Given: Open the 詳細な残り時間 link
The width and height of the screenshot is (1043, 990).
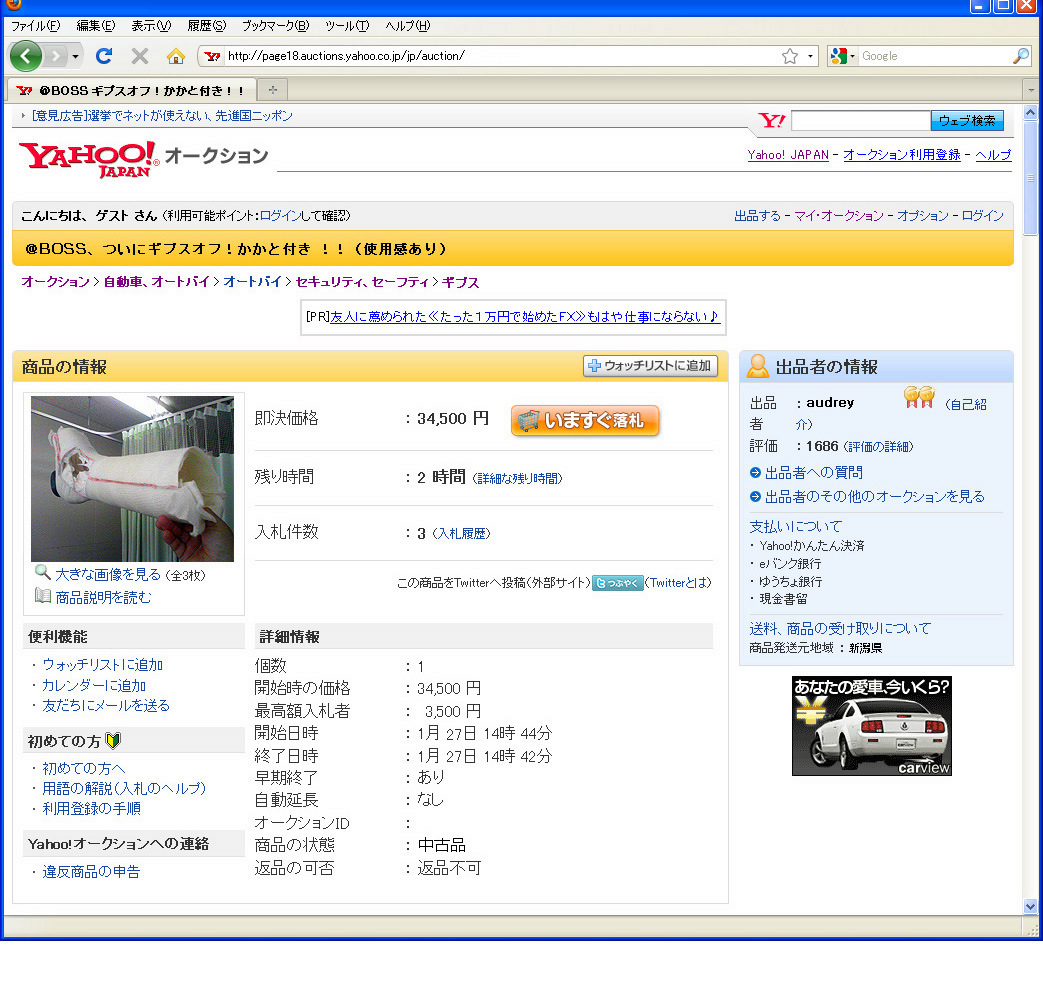Looking at the screenshot, I should point(517,478).
